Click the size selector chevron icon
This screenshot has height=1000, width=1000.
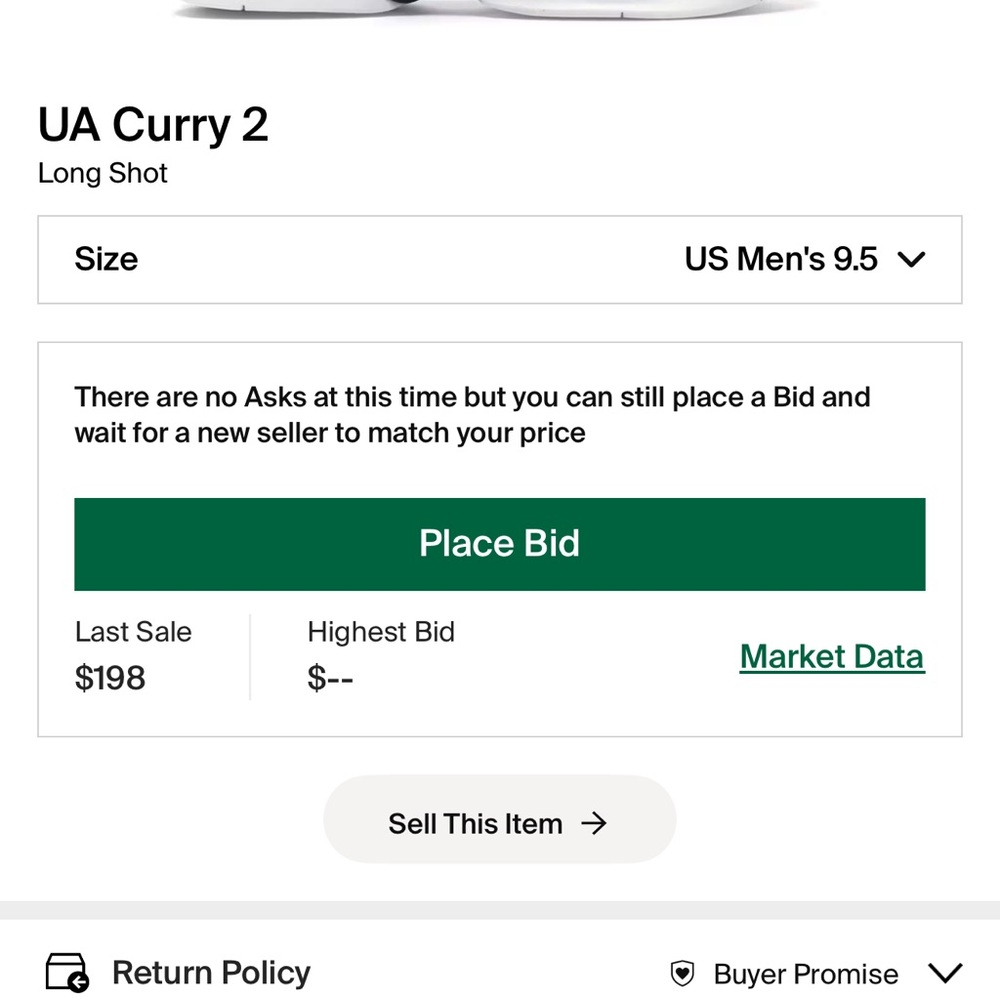(911, 259)
